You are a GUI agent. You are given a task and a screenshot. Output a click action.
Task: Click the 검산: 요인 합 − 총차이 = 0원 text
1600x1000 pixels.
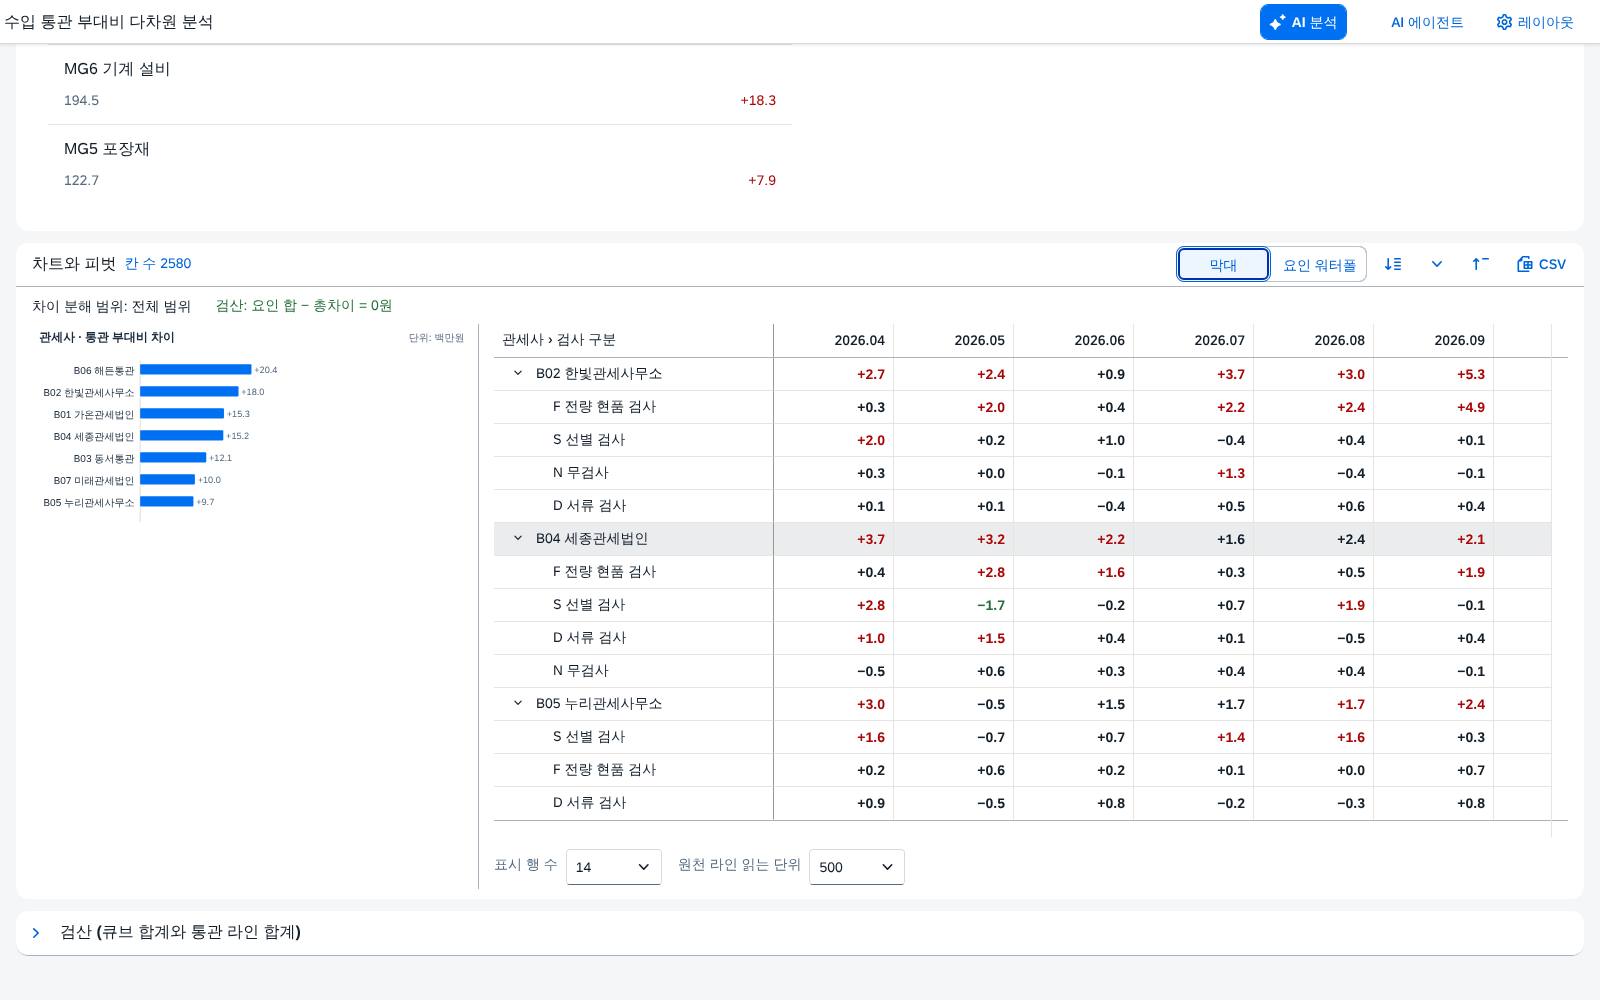(x=304, y=305)
